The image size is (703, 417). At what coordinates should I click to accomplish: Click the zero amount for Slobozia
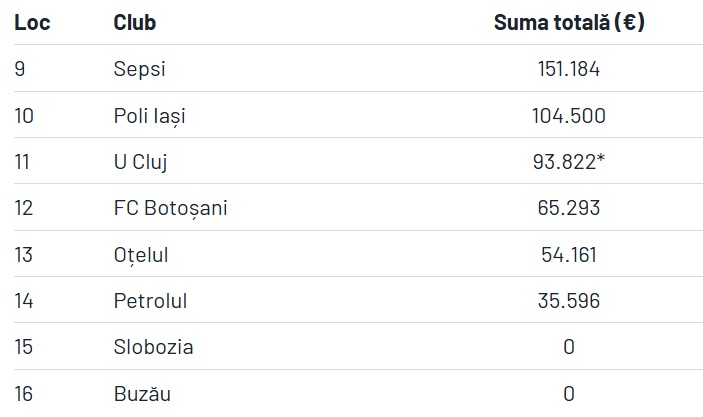click(x=569, y=347)
